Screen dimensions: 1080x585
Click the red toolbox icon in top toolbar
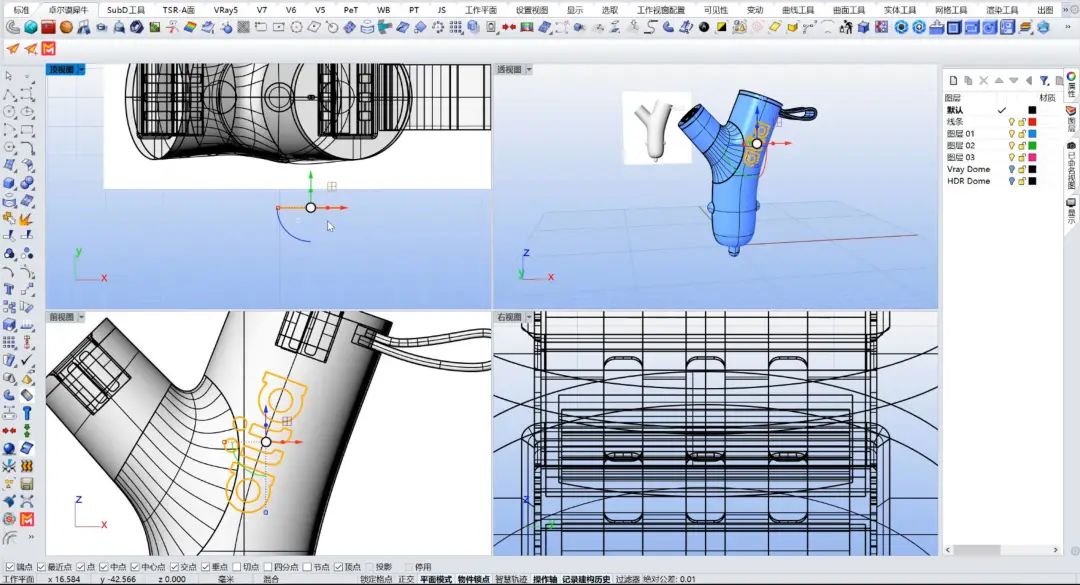[48, 27]
